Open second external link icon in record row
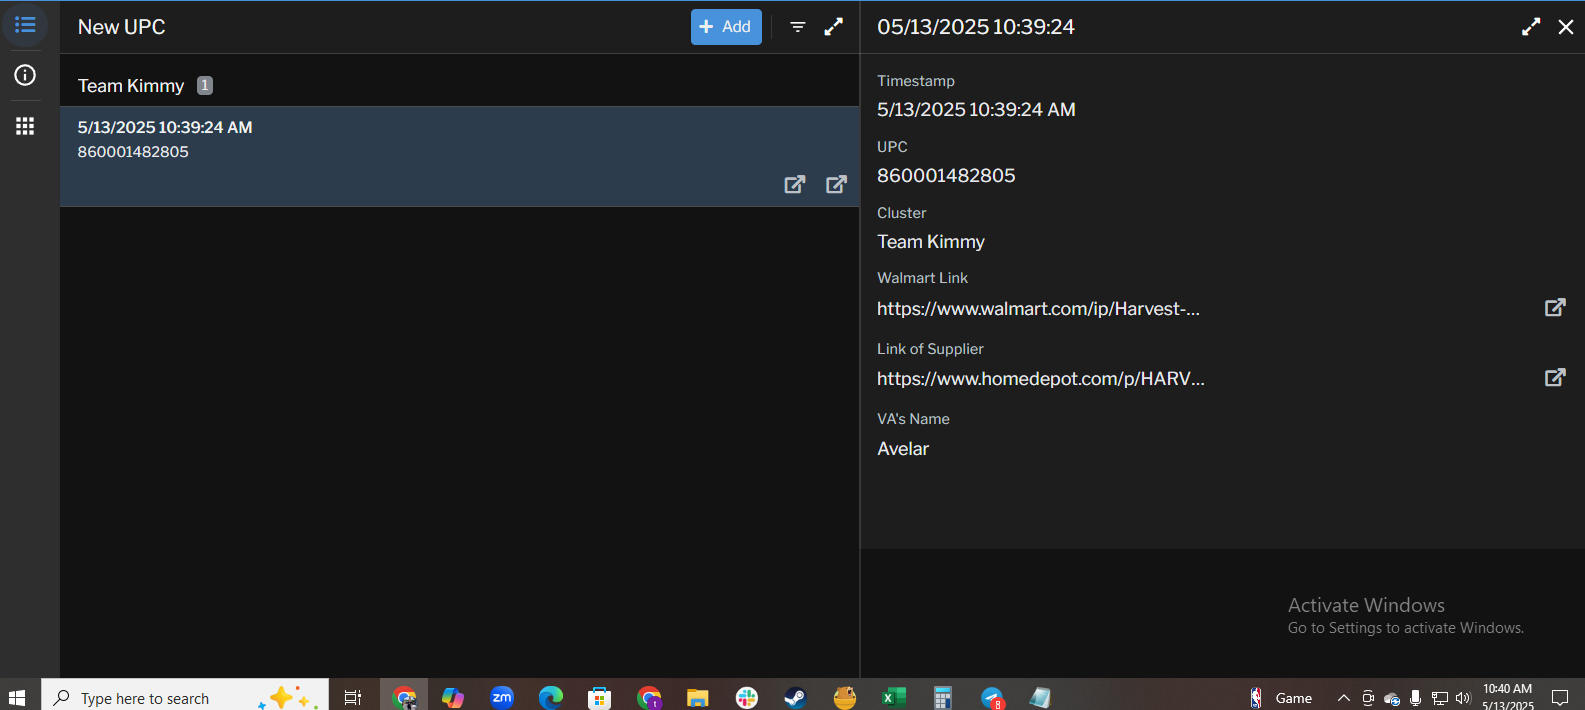 click(x=836, y=184)
